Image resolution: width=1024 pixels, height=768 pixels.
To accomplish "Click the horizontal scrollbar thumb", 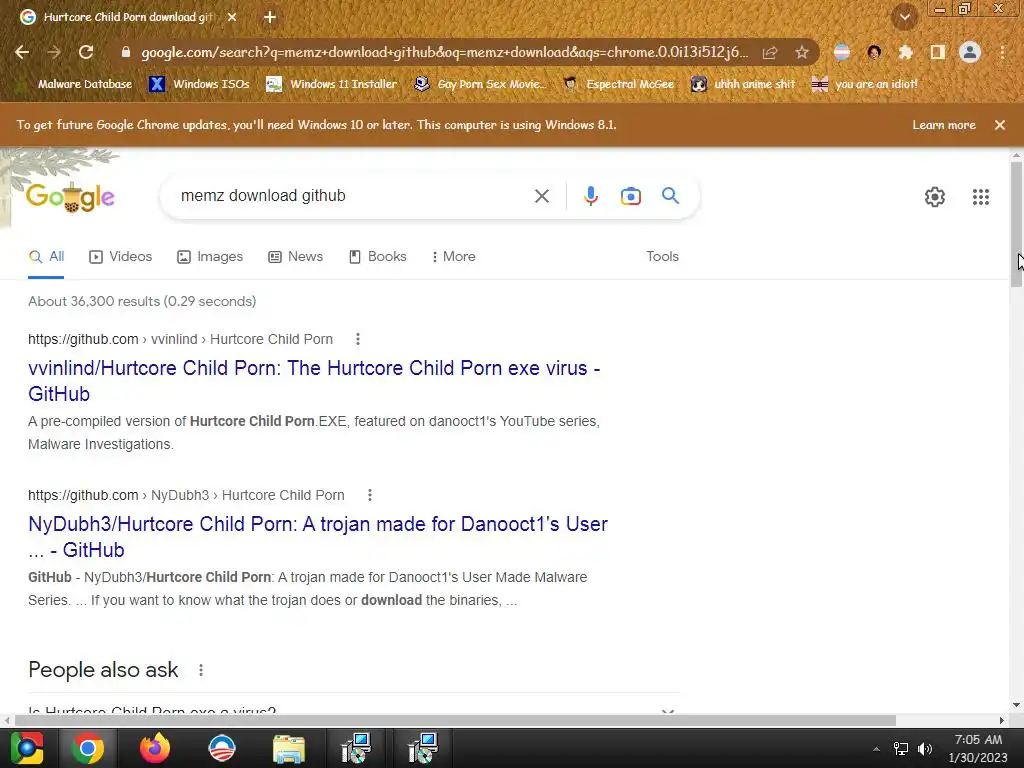I will pos(455,720).
